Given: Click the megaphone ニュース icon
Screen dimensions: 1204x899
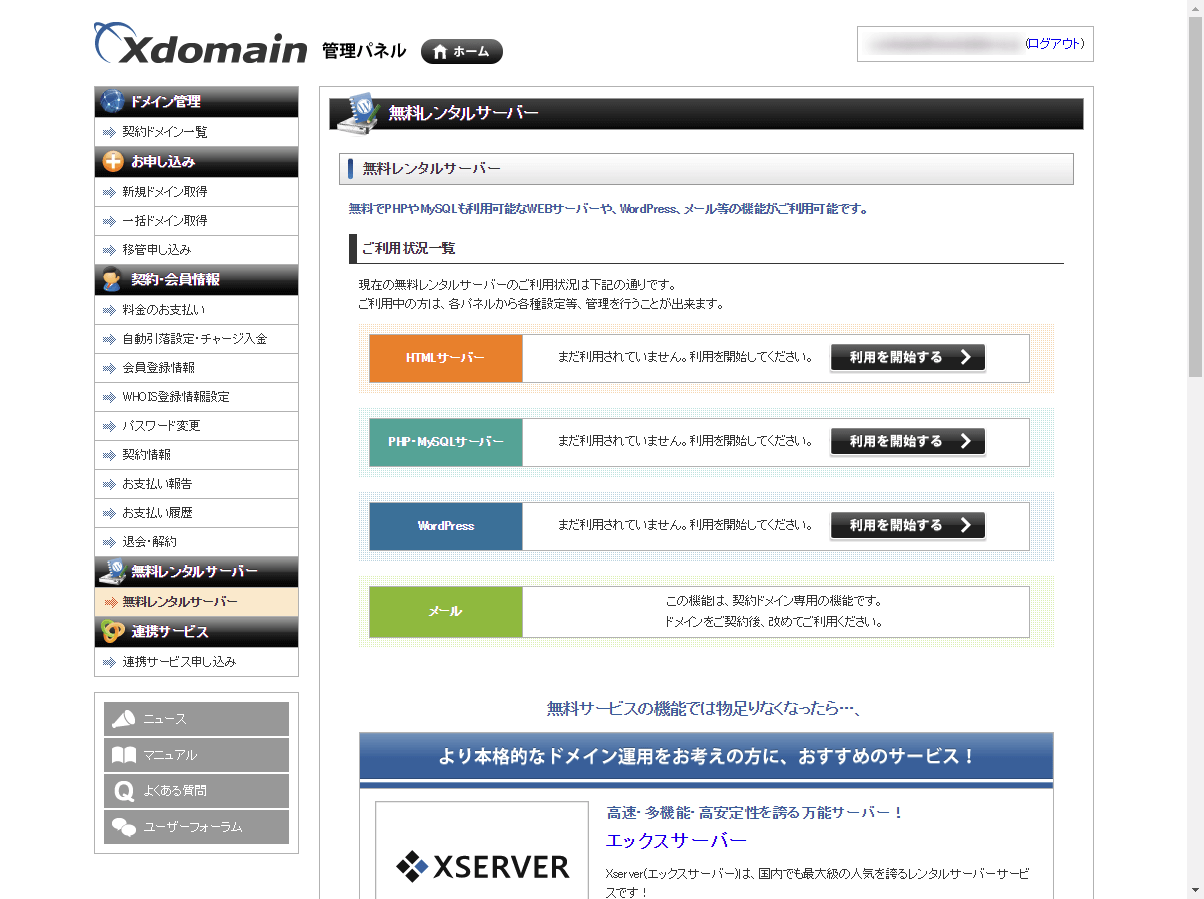Looking at the screenshot, I should (x=124, y=719).
